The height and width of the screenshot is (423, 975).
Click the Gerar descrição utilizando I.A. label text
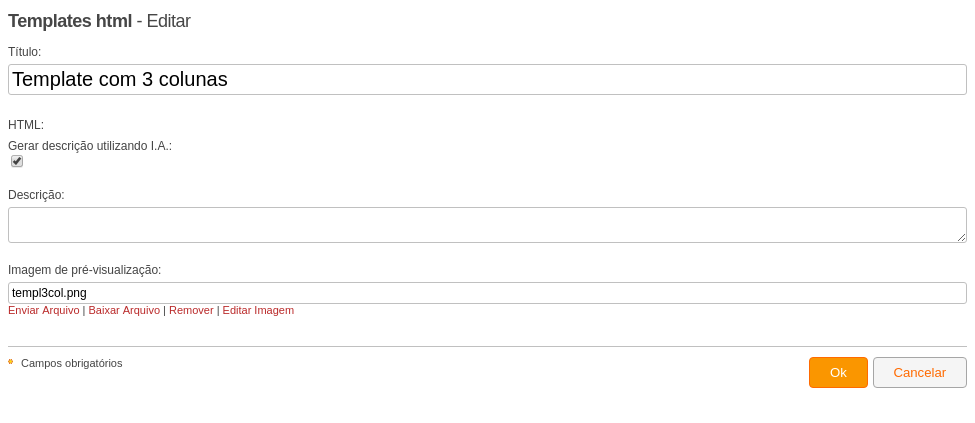coord(90,146)
